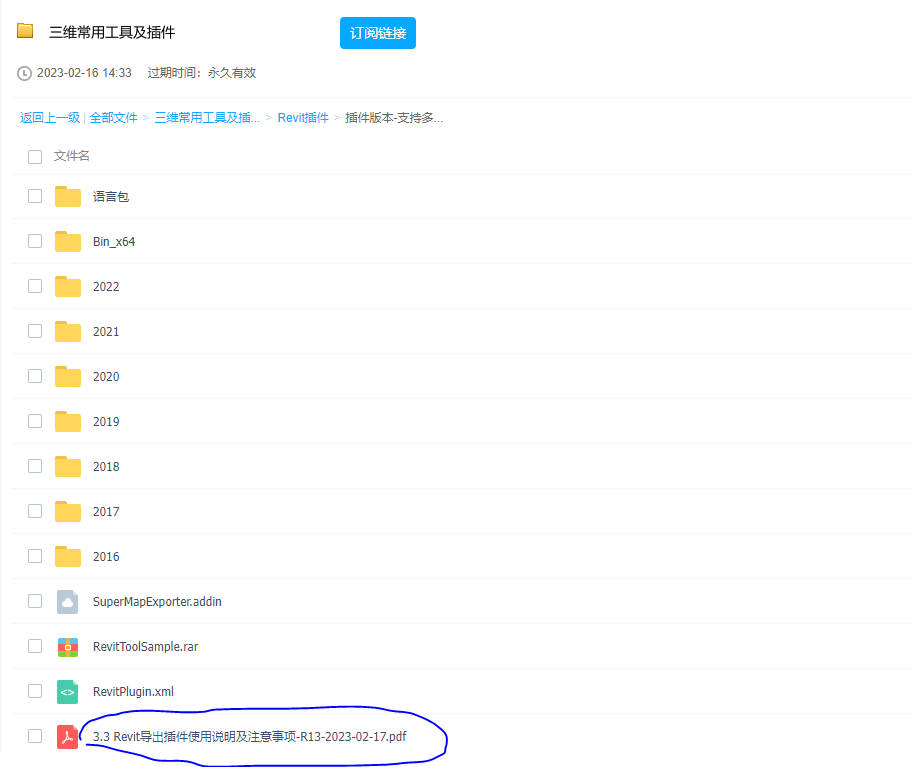Go to 三维常用工具及插... breadcrumb
The height and width of the screenshot is (767, 913).
[207, 118]
